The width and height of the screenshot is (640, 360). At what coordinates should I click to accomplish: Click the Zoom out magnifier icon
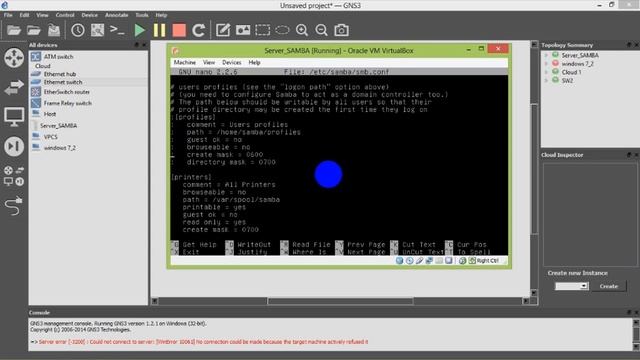click(322, 30)
